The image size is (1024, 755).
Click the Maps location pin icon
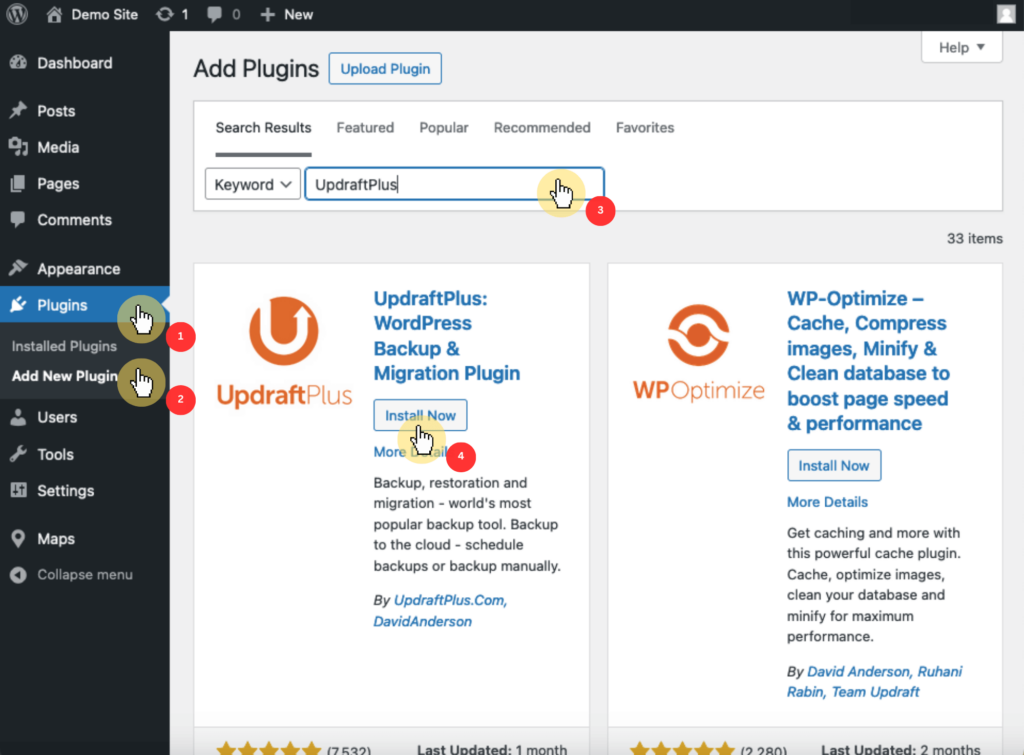(x=18, y=538)
